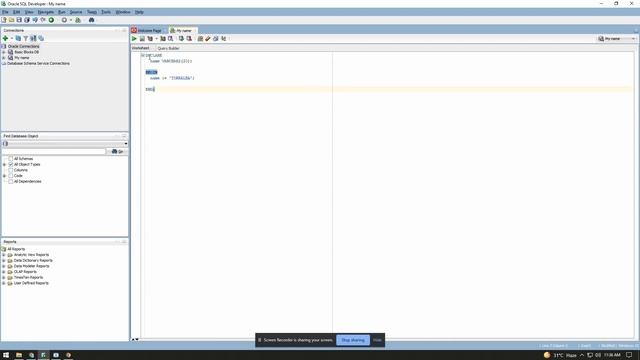Expand Analytic View Reports folder
The image size is (640, 360).
4,255
